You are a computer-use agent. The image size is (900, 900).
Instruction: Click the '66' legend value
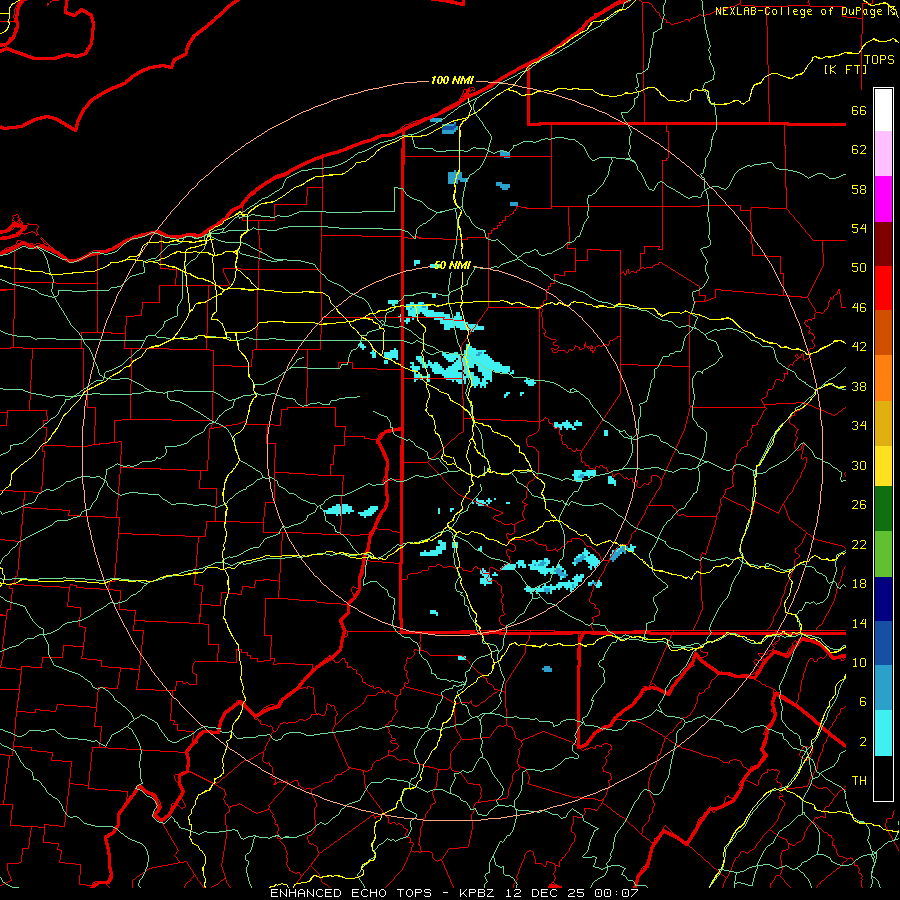coord(859,110)
